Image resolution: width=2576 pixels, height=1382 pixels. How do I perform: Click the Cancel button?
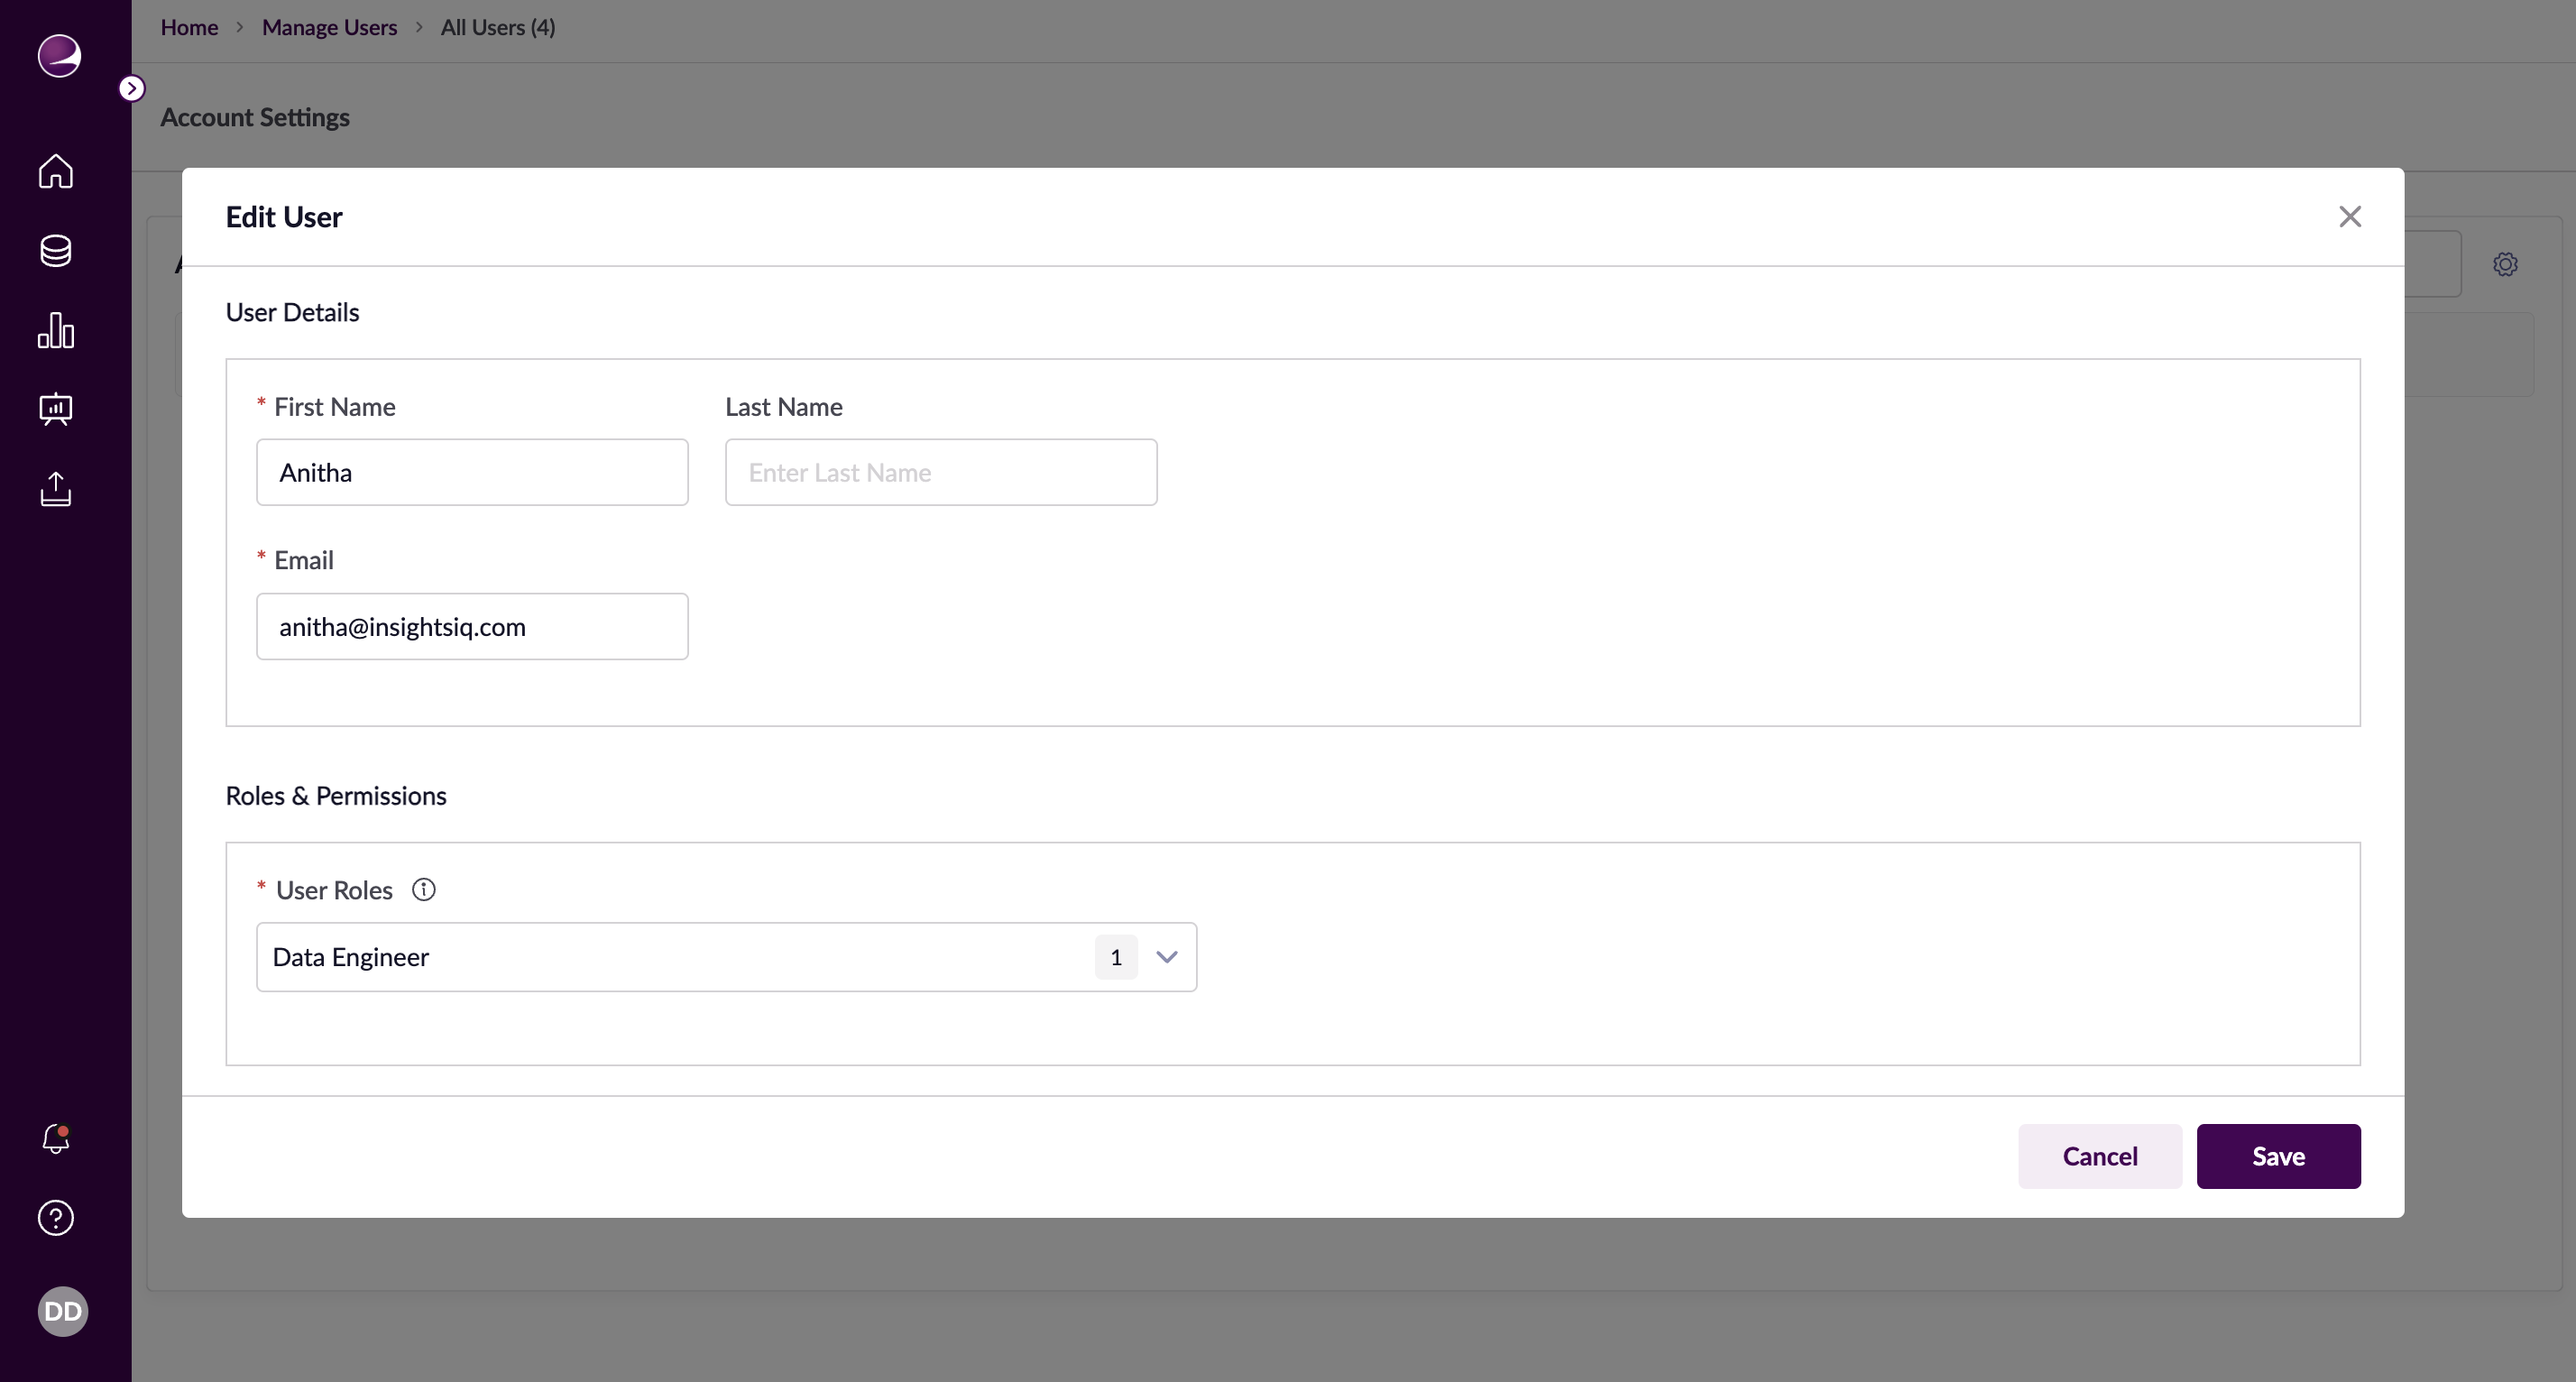tap(2099, 1156)
